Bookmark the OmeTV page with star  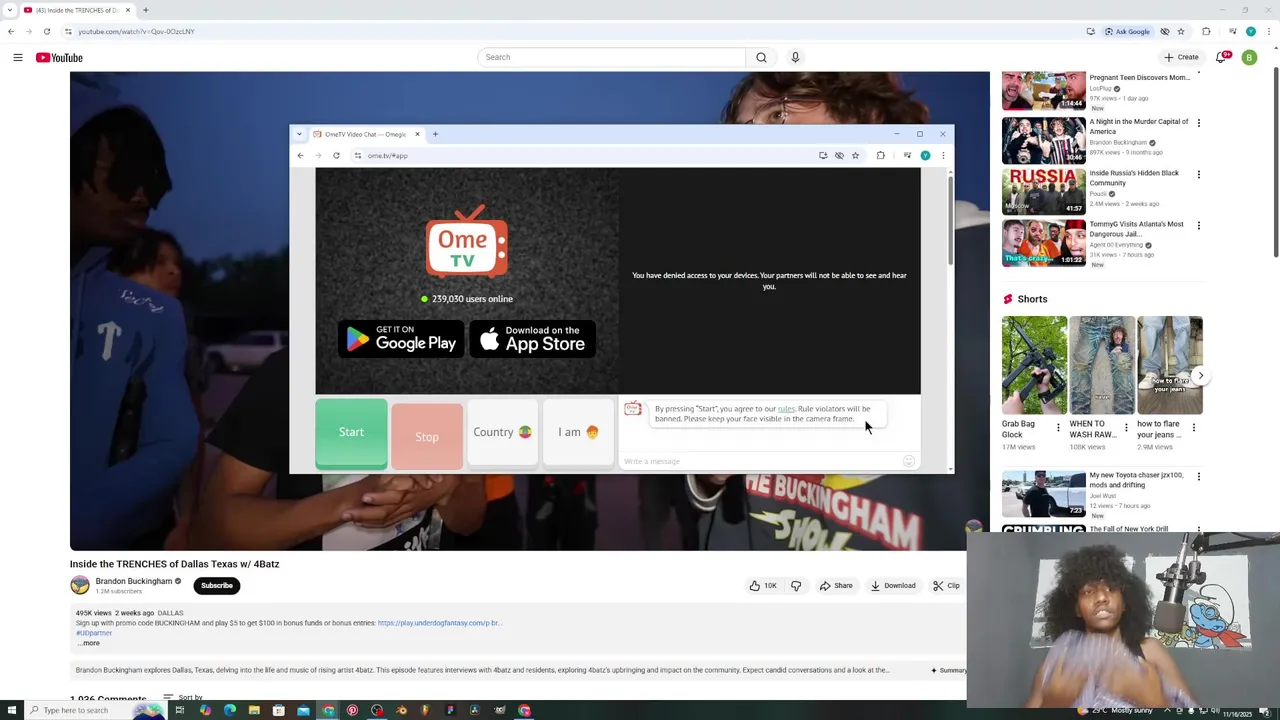[x=855, y=155]
